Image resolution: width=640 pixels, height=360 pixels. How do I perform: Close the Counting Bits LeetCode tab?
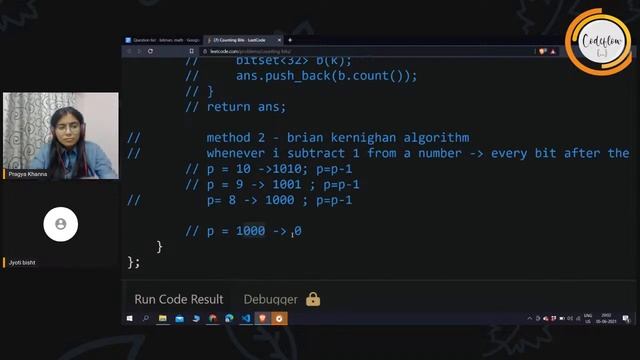(x=279, y=40)
